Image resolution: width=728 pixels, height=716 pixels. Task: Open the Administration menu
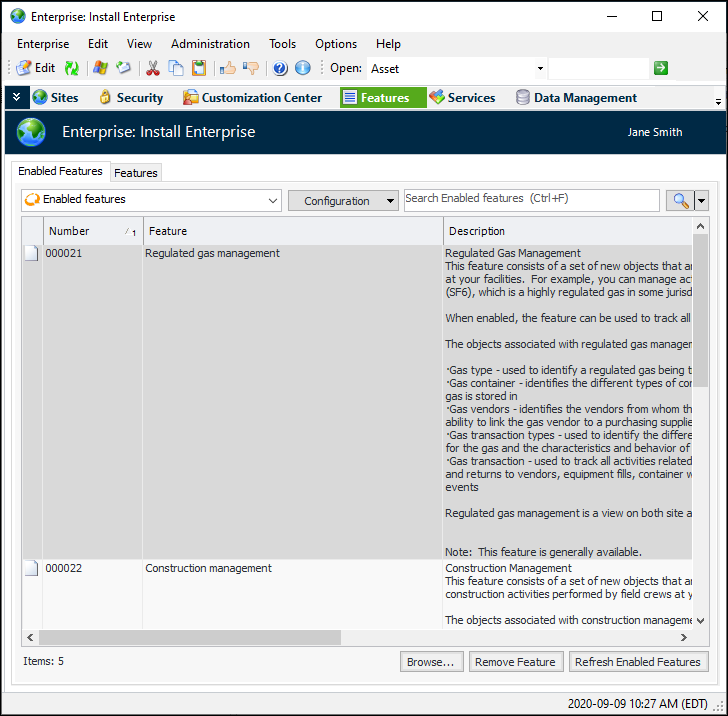click(210, 44)
